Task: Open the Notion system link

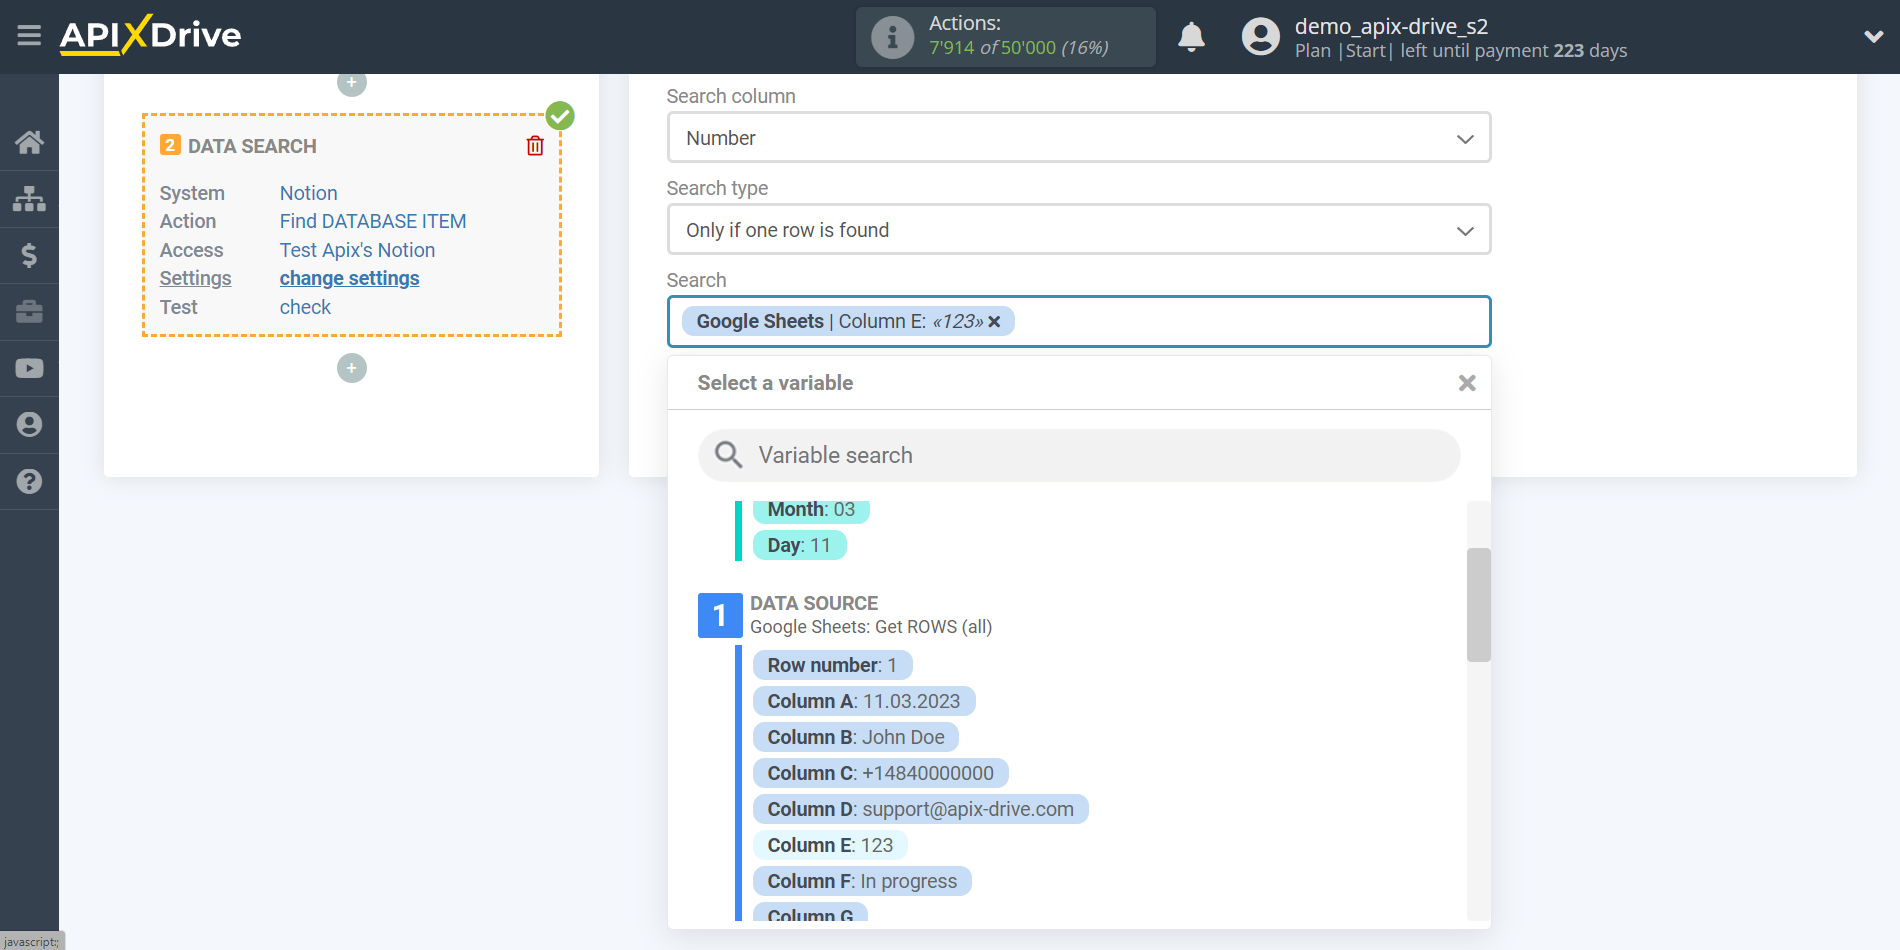Action: tap(308, 193)
